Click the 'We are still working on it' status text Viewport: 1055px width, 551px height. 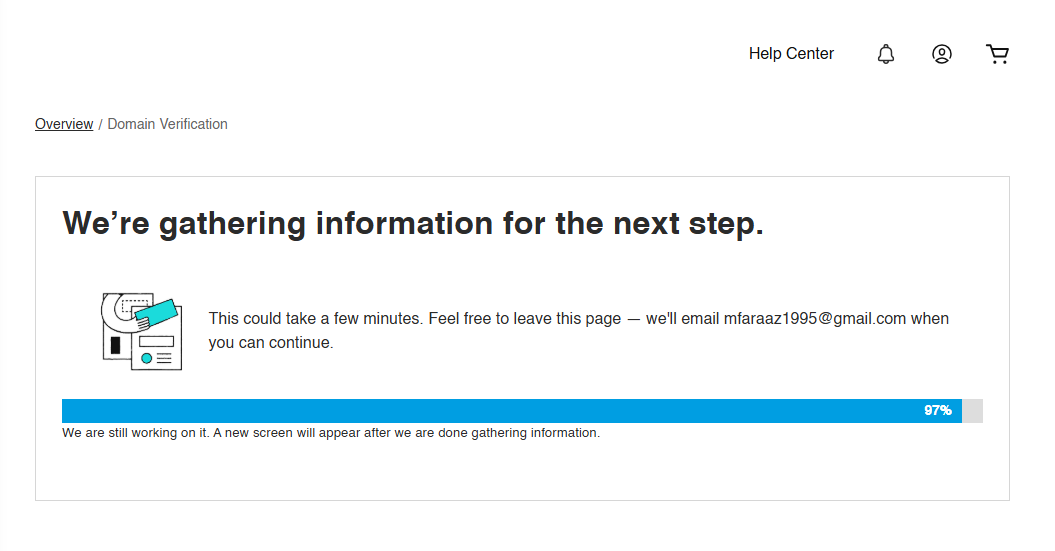(136, 433)
